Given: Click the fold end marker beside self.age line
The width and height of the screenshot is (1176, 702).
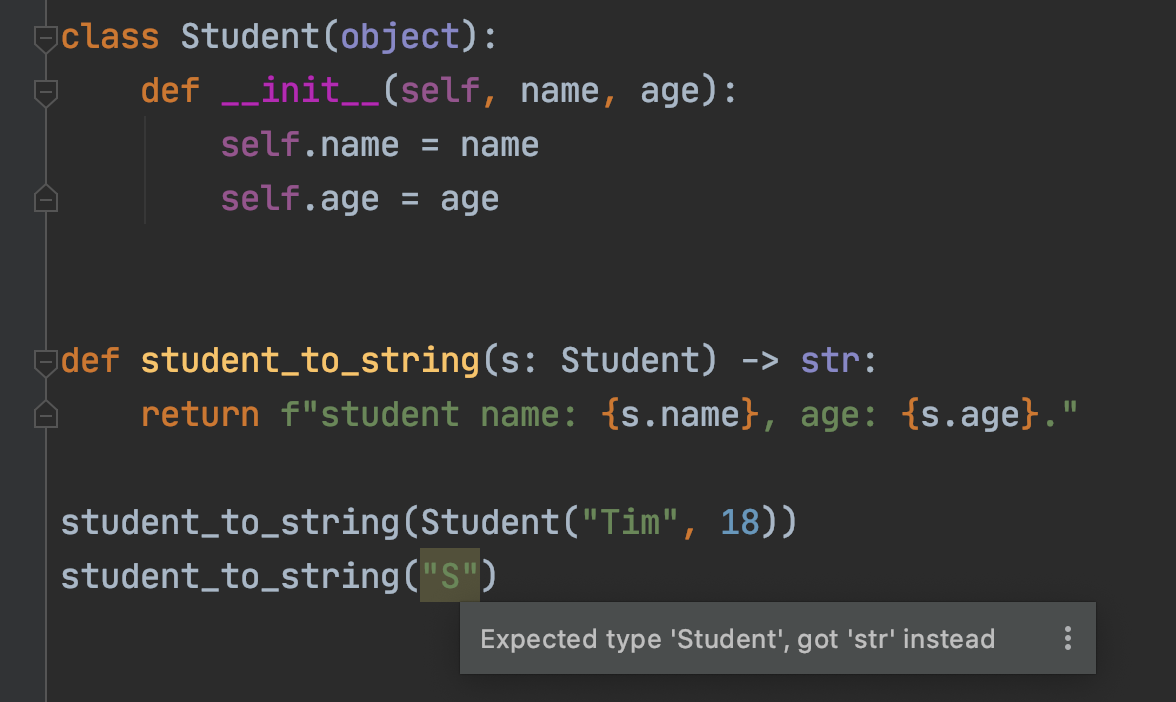Looking at the screenshot, I should (45, 199).
